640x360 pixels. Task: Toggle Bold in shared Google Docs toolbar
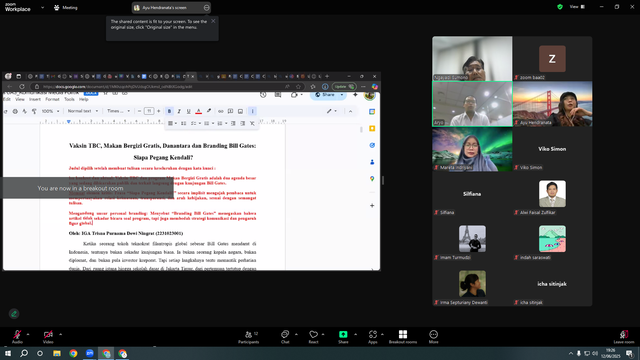tap(169, 111)
